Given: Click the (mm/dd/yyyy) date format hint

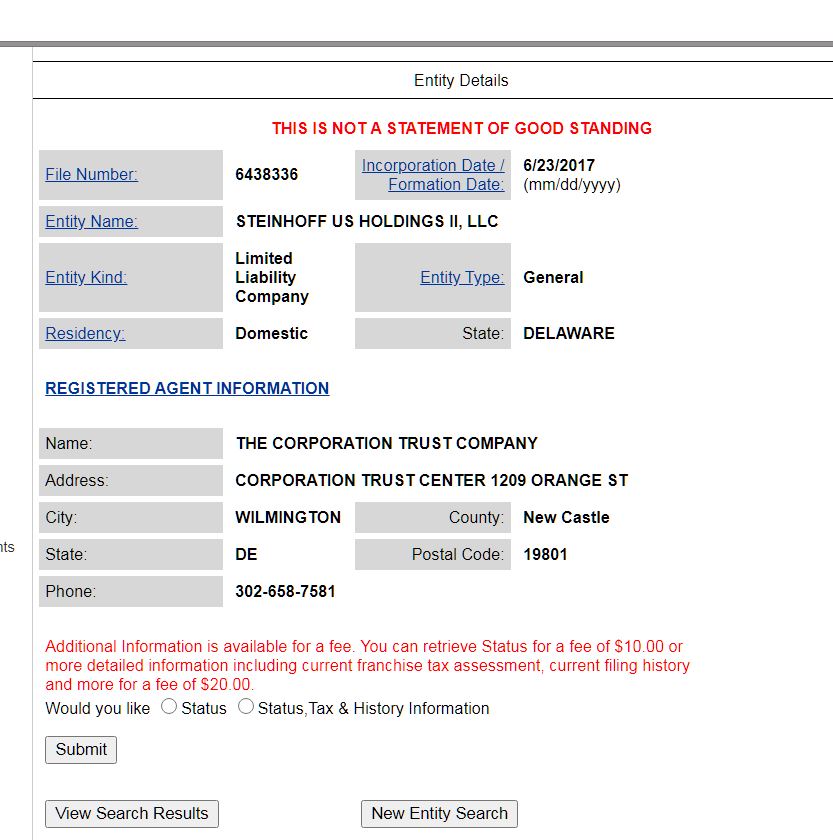Looking at the screenshot, I should click(x=572, y=185).
